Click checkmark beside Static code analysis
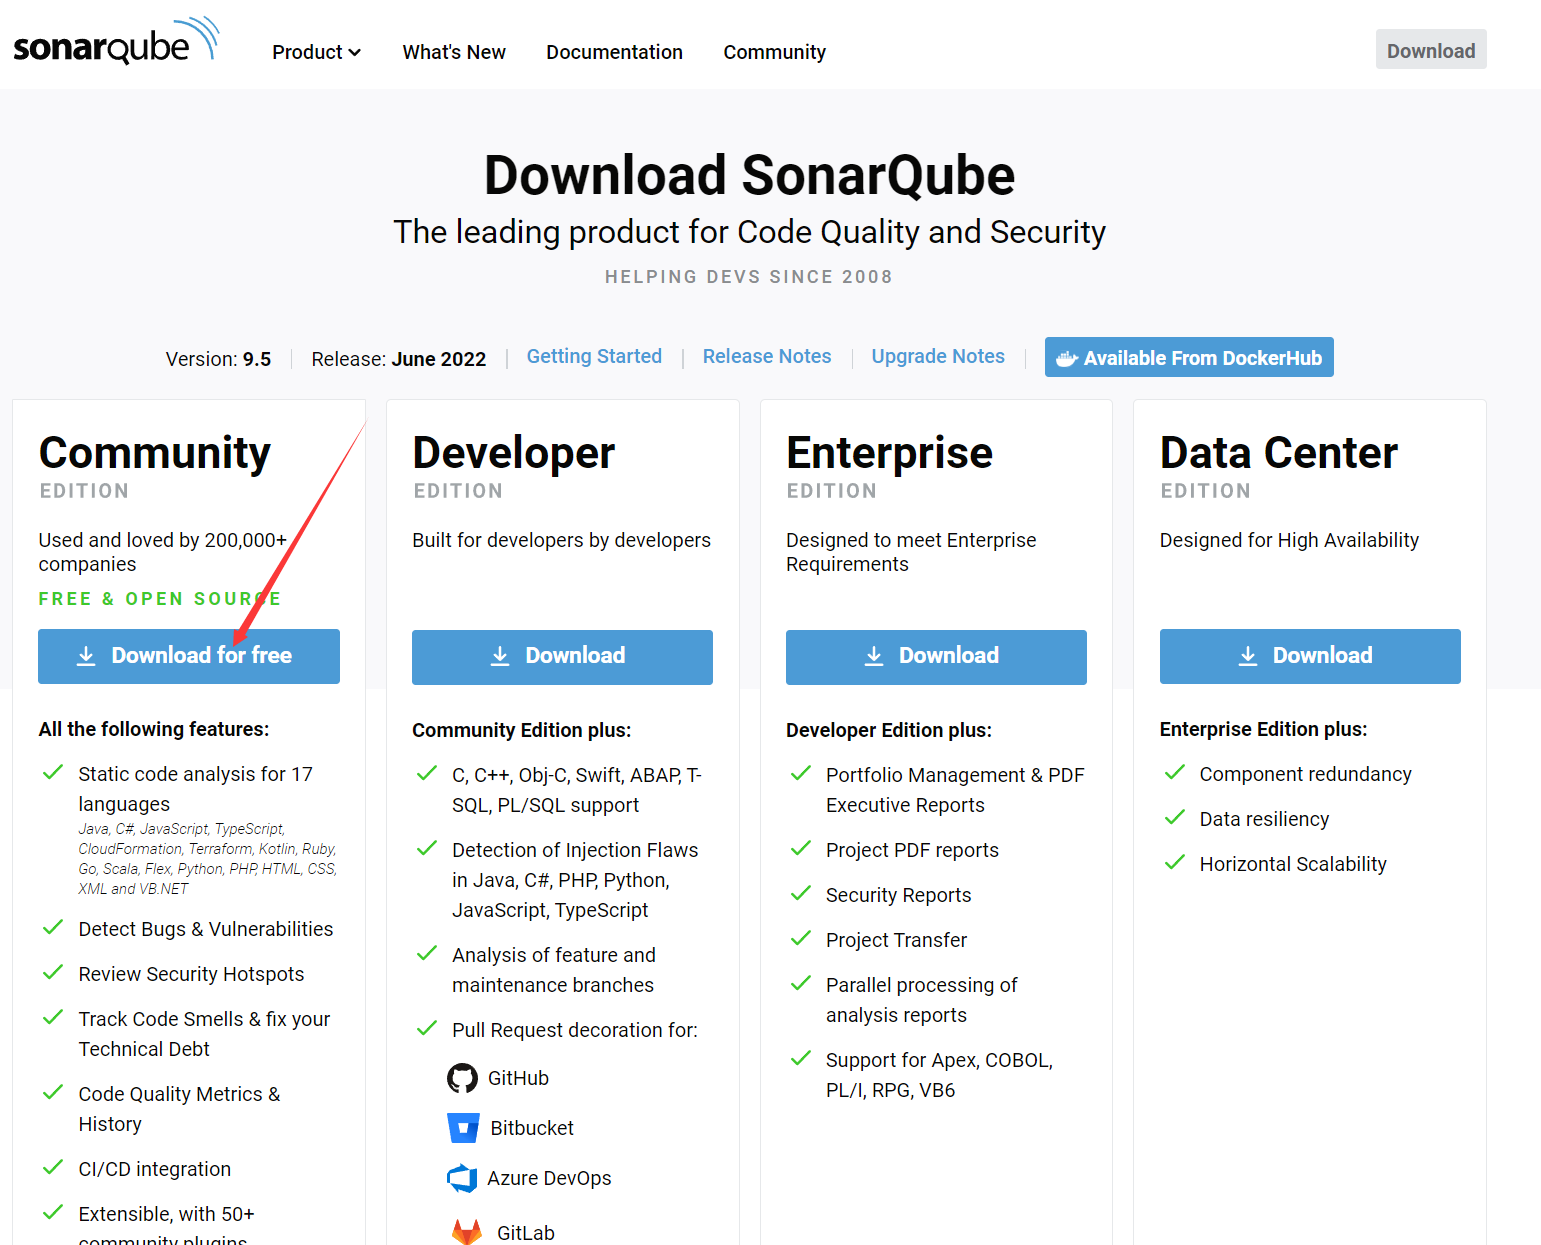1541x1245 pixels. click(x=53, y=773)
